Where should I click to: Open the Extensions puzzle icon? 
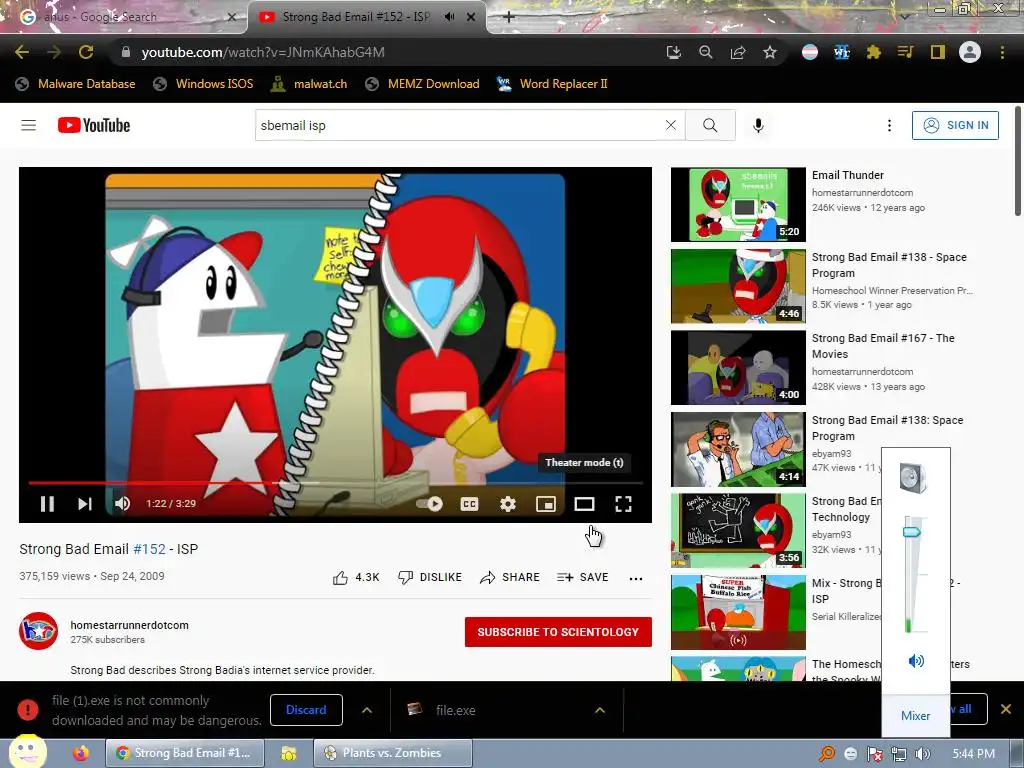(x=873, y=52)
